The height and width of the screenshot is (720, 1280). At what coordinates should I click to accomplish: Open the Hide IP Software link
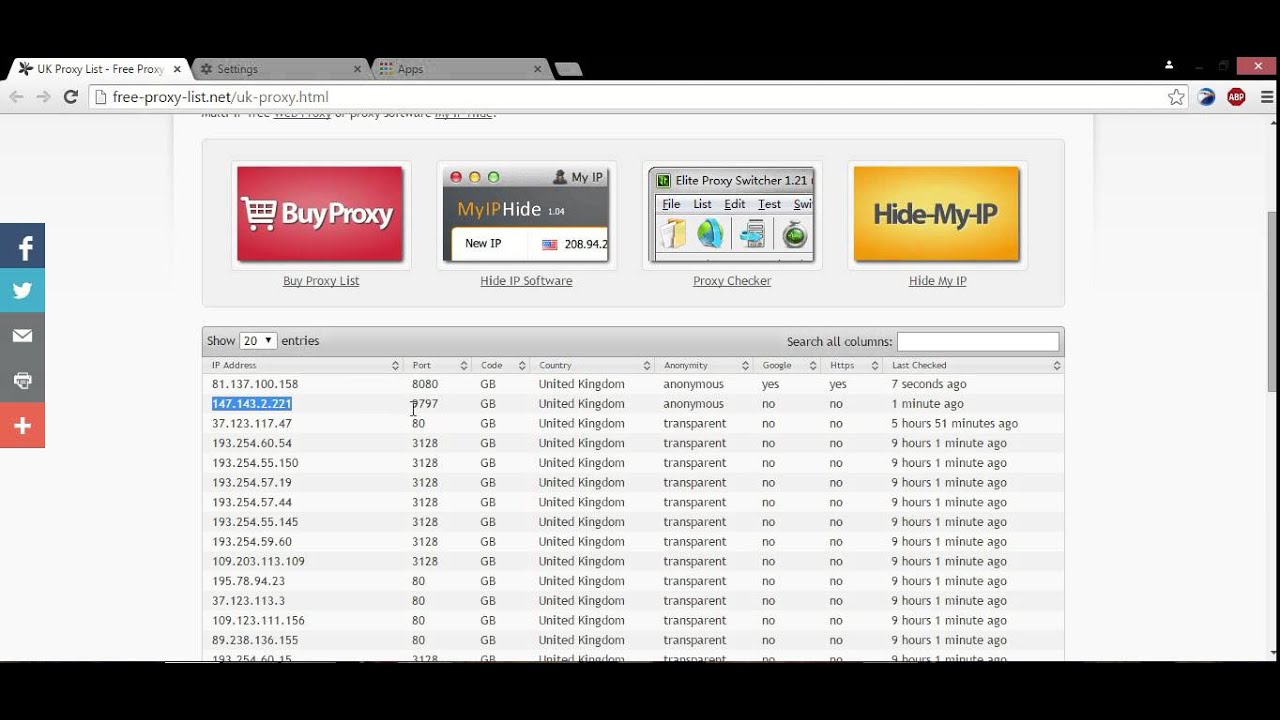click(x=526, y=281)
